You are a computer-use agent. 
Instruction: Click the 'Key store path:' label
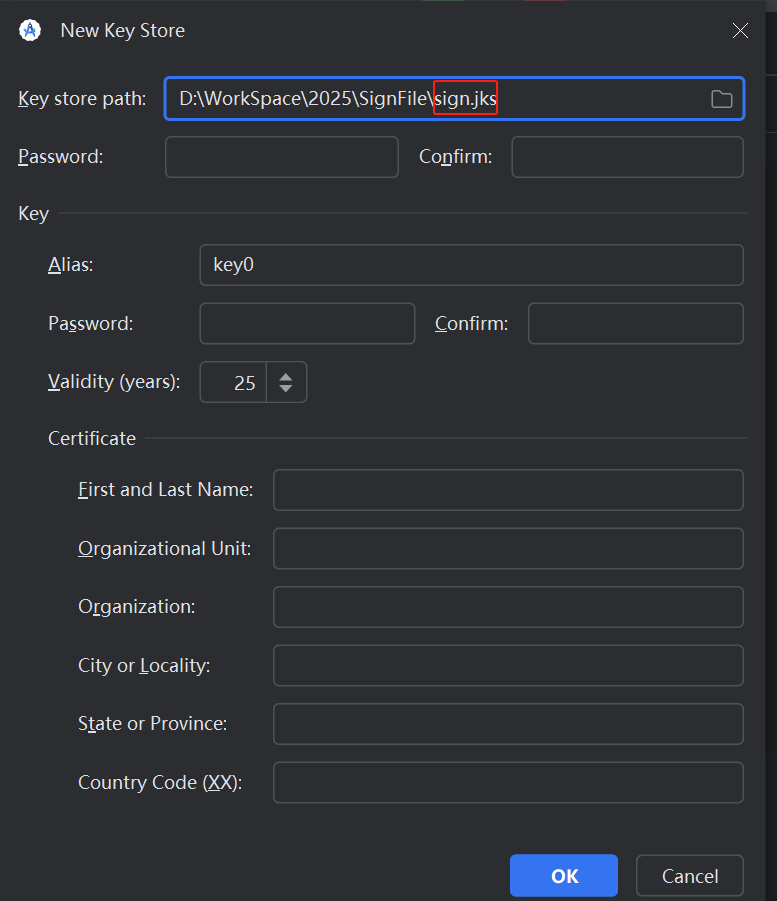pos(82,99)
